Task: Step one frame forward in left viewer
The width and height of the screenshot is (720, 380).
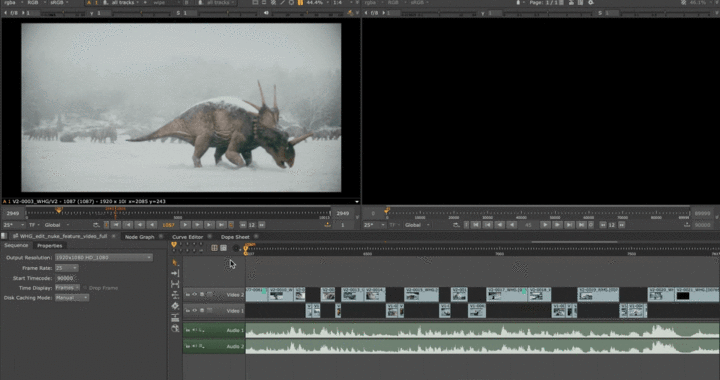Action: pyautogui.click(x=197, y=225)
